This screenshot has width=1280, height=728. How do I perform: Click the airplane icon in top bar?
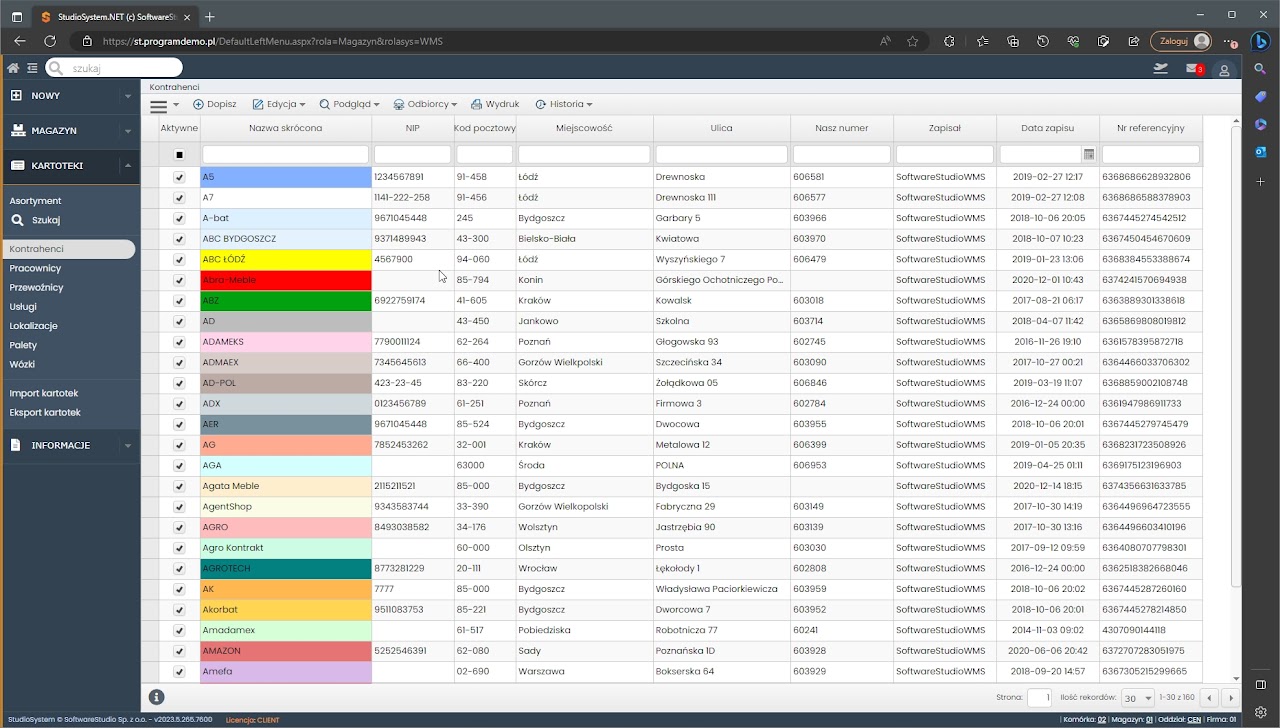(x=1160, y=68)
